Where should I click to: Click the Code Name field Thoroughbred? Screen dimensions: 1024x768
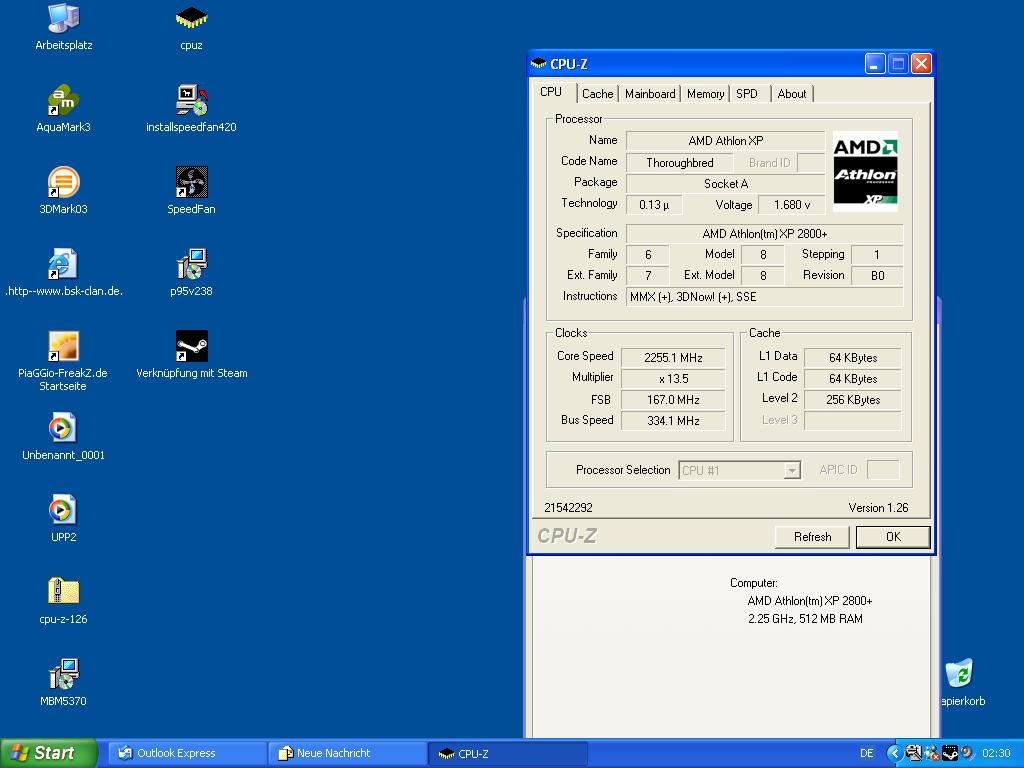pyautogui.click(x=679, y=163)
